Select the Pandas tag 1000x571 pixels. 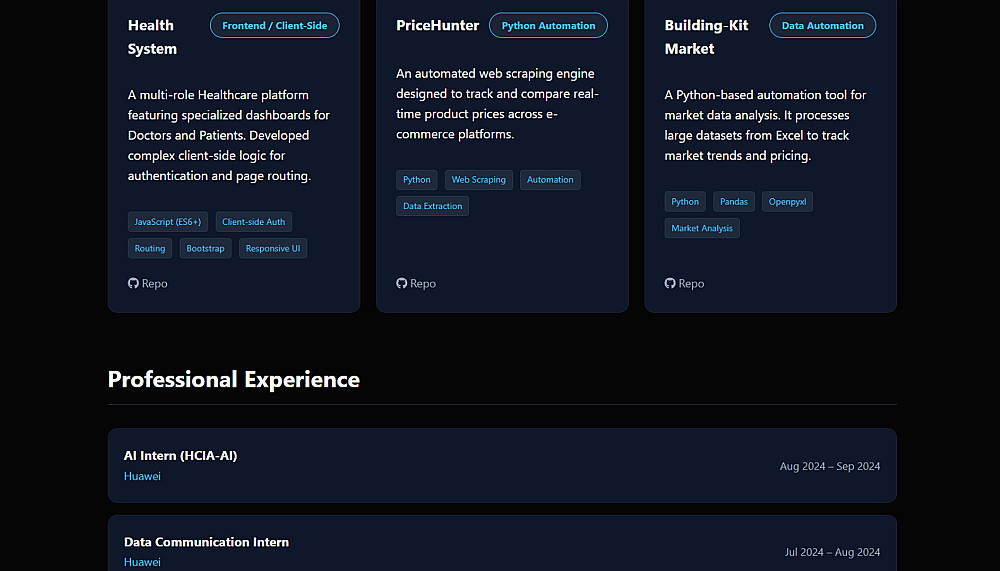[734, 202]
